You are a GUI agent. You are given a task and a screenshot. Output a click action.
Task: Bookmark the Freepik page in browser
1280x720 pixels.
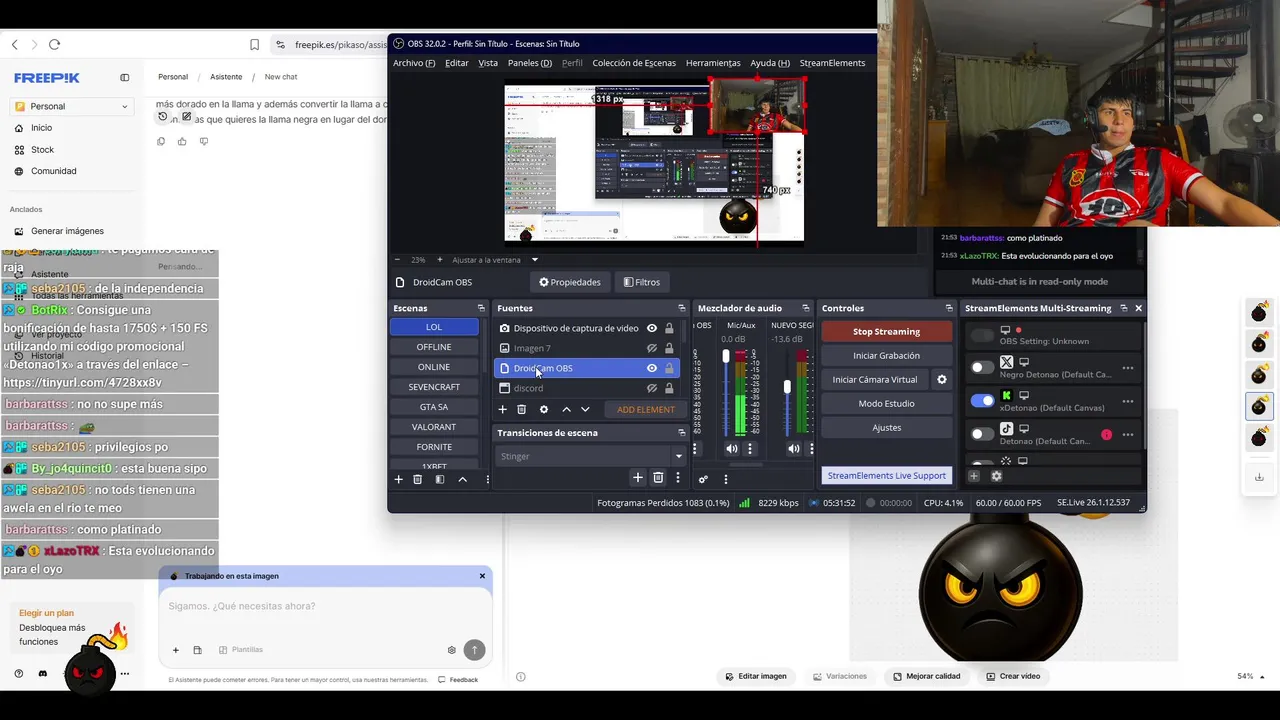tap(254, 44)
